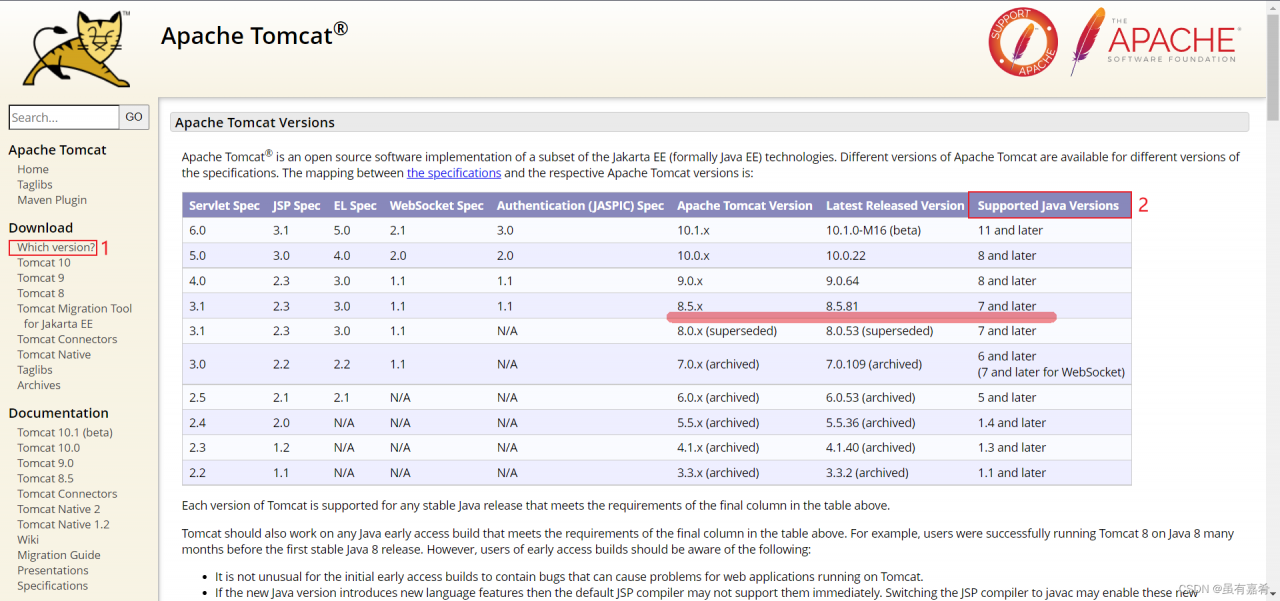This screenshot has height=601, width=1280.
Task: Open the Migration Guide link
Action: point(59,555)
